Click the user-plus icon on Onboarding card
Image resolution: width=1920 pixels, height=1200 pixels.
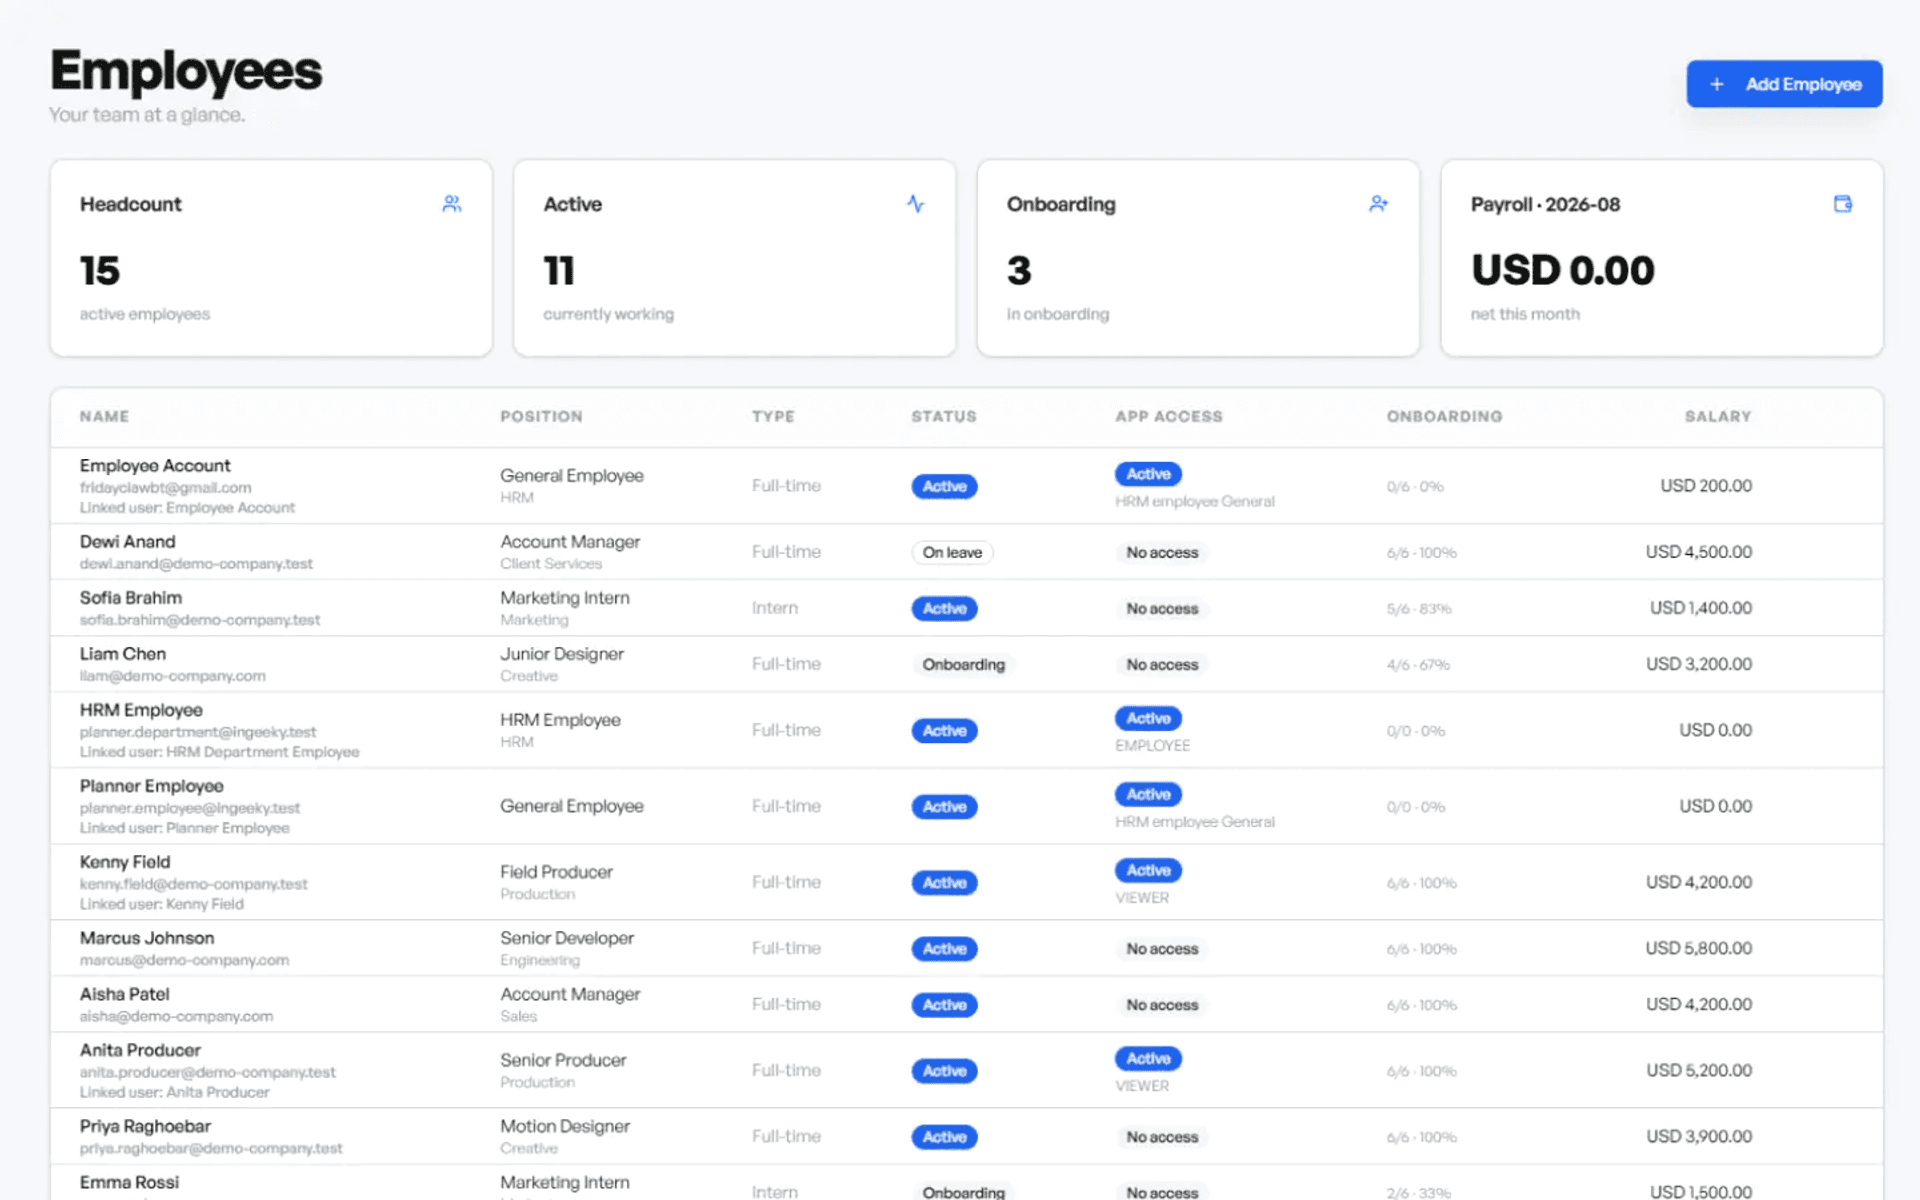pos(1379,204)
